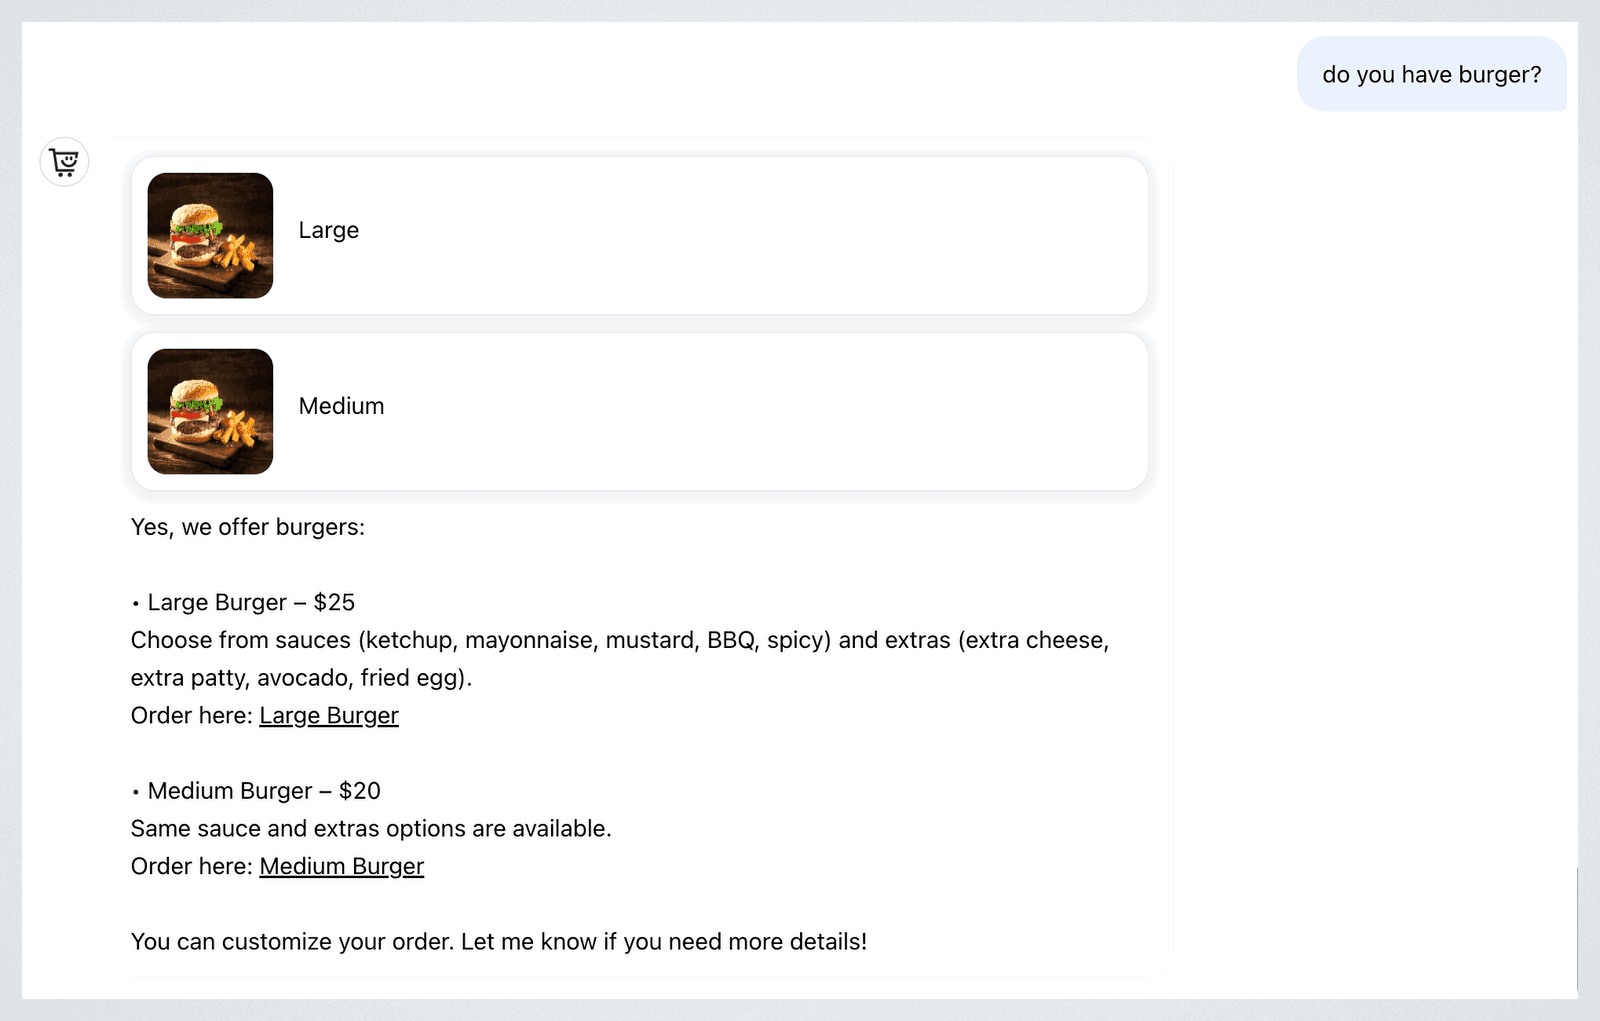Click "Order here:" label beside Large Burger link
The image size is (1600, 1021).
tap(192, 716)
